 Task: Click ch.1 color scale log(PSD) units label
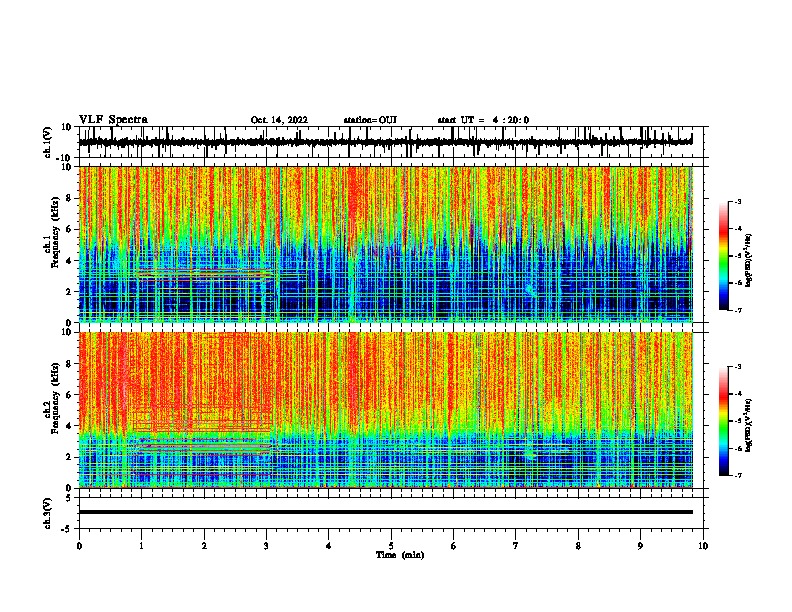[749, 260]
